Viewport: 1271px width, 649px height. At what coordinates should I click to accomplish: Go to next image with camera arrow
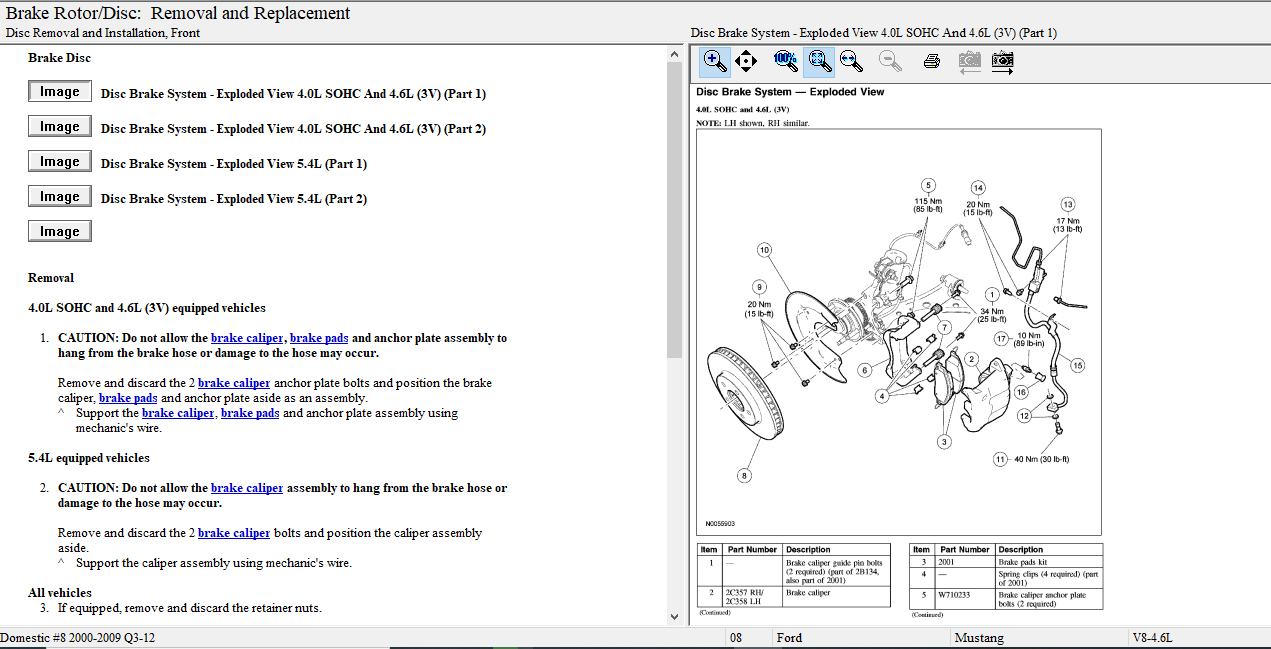tap(1002, 62)
